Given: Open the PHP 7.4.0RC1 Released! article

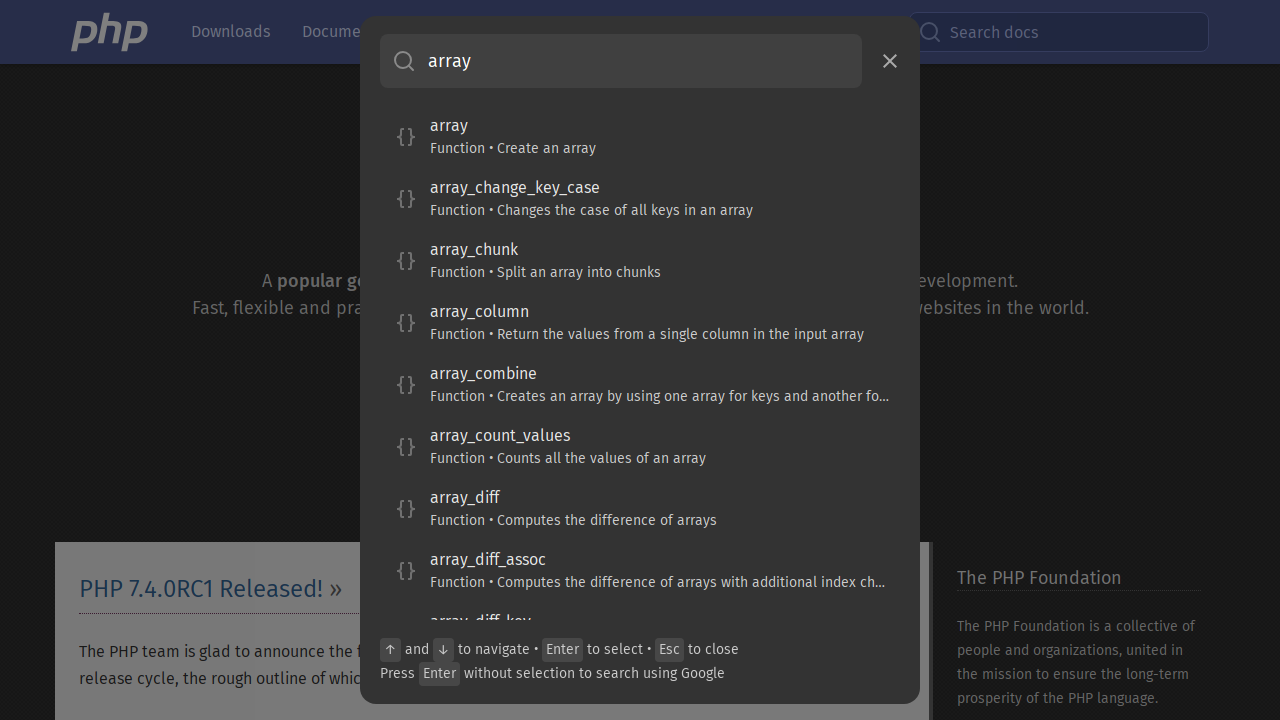Looking at the screenshot, I should pos(210,589).
